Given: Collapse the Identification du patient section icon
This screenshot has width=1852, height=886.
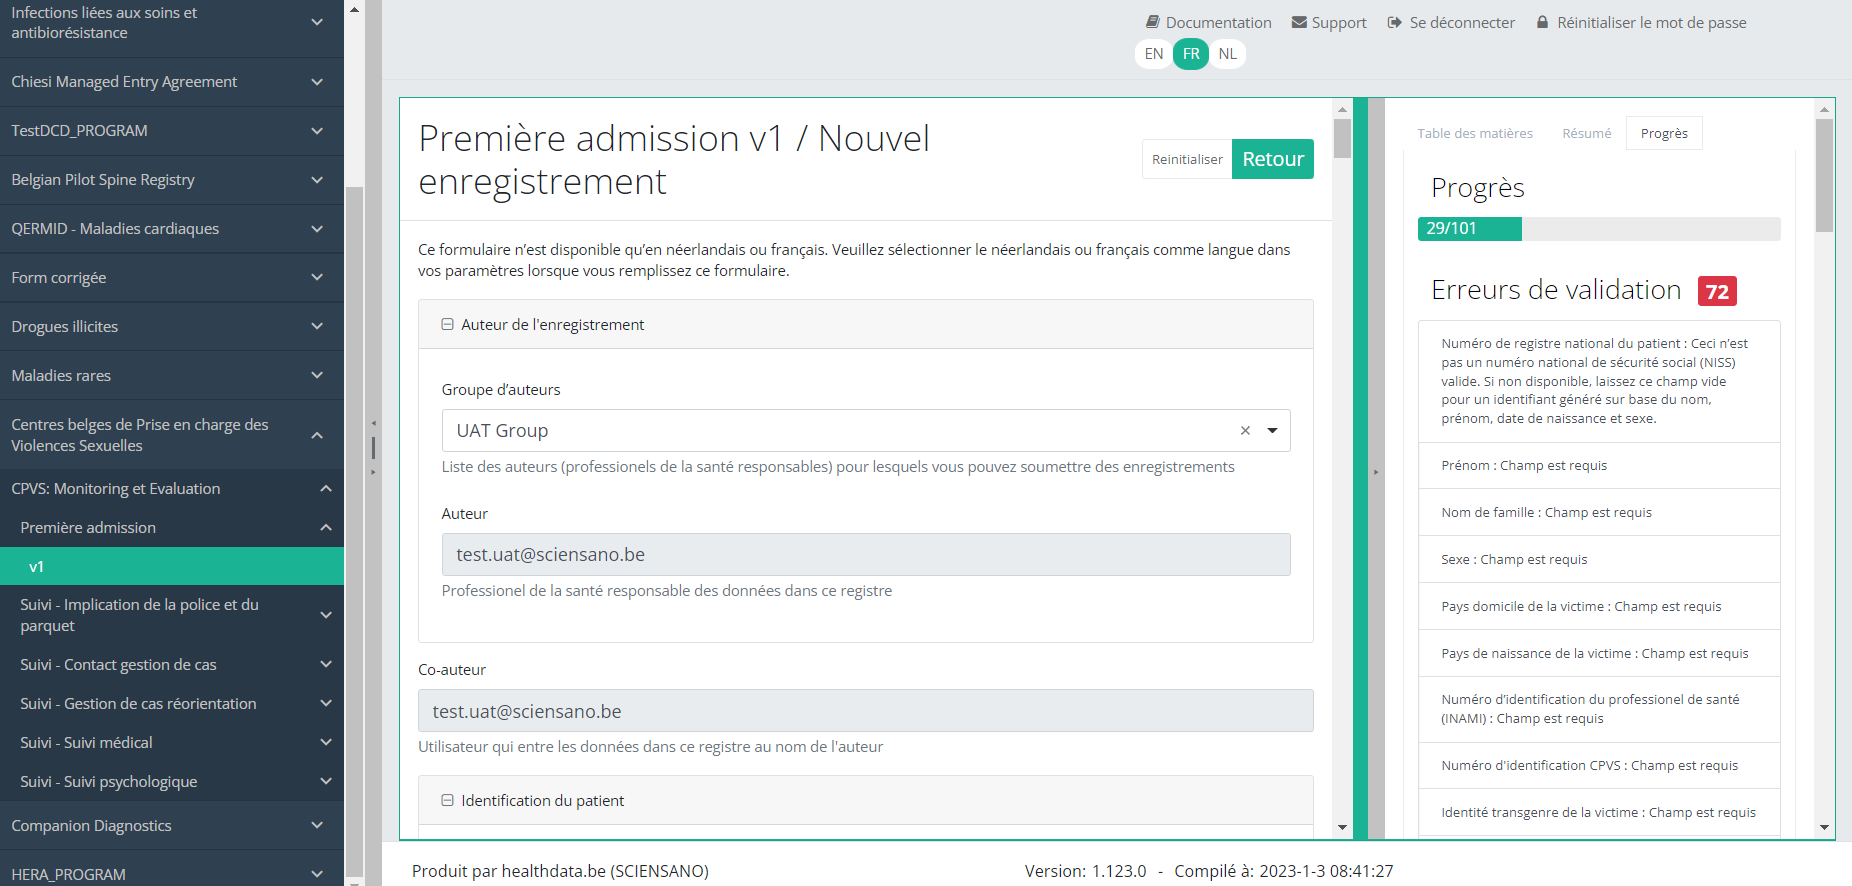Looking at the screenshot, I should click(x=448, y=800).
